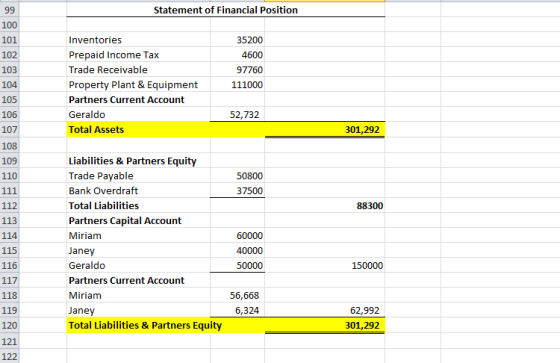This screenshot has height=363, width=560.
Task: Select the value 6,324
Action: click(238, 310)
